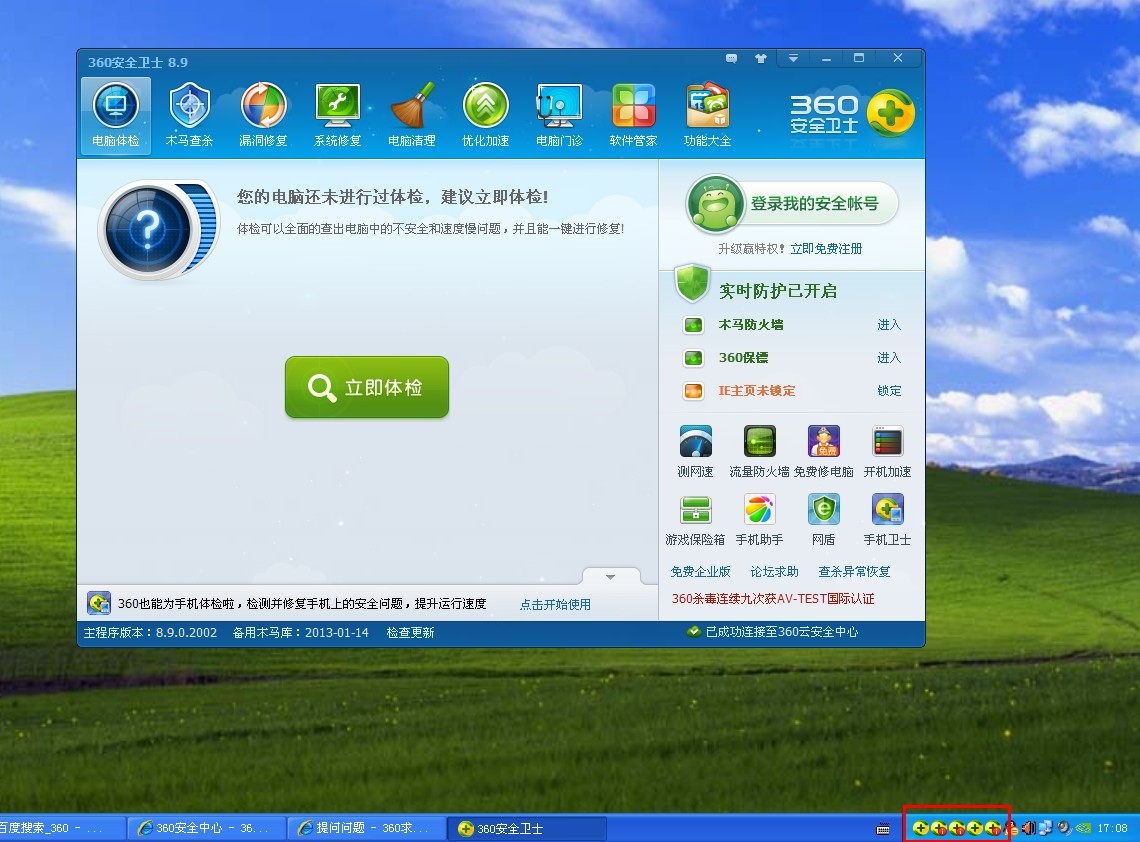Screen dimensions: 1140x842
Task: Click 检查更新 in the status bar
Action: (x=410, y=632)
